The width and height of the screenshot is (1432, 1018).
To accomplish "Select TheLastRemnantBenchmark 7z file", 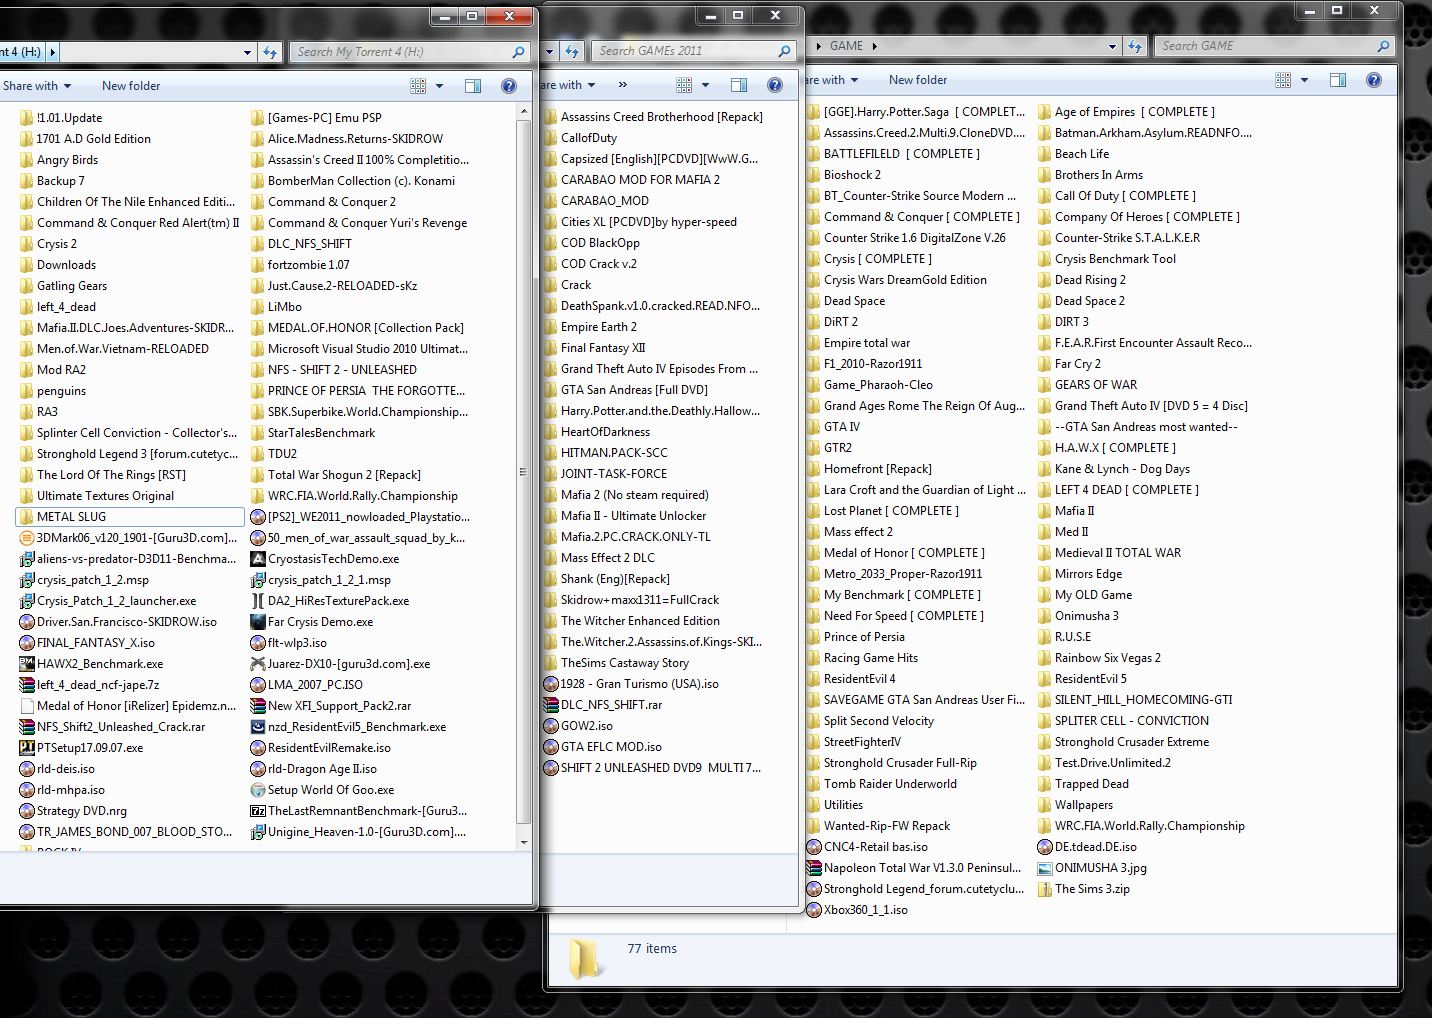I will (x=358, y=811).
